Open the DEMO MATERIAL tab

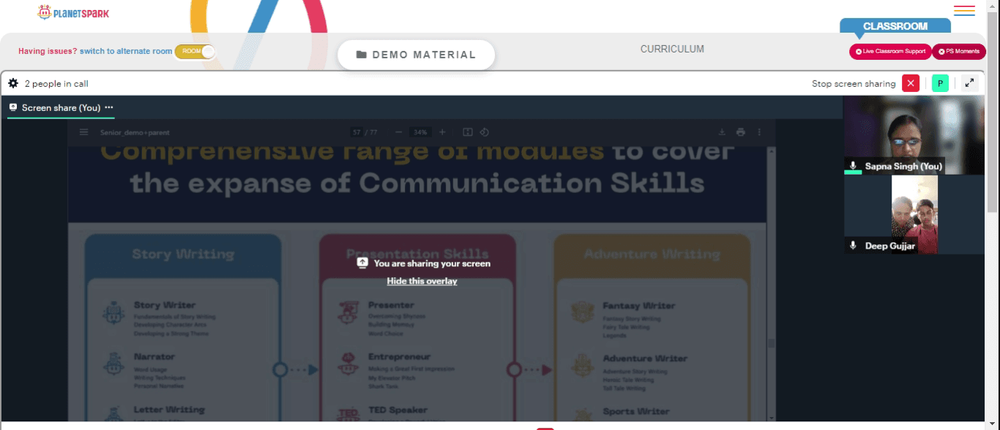pyautogui.click(x=416, y=55)
